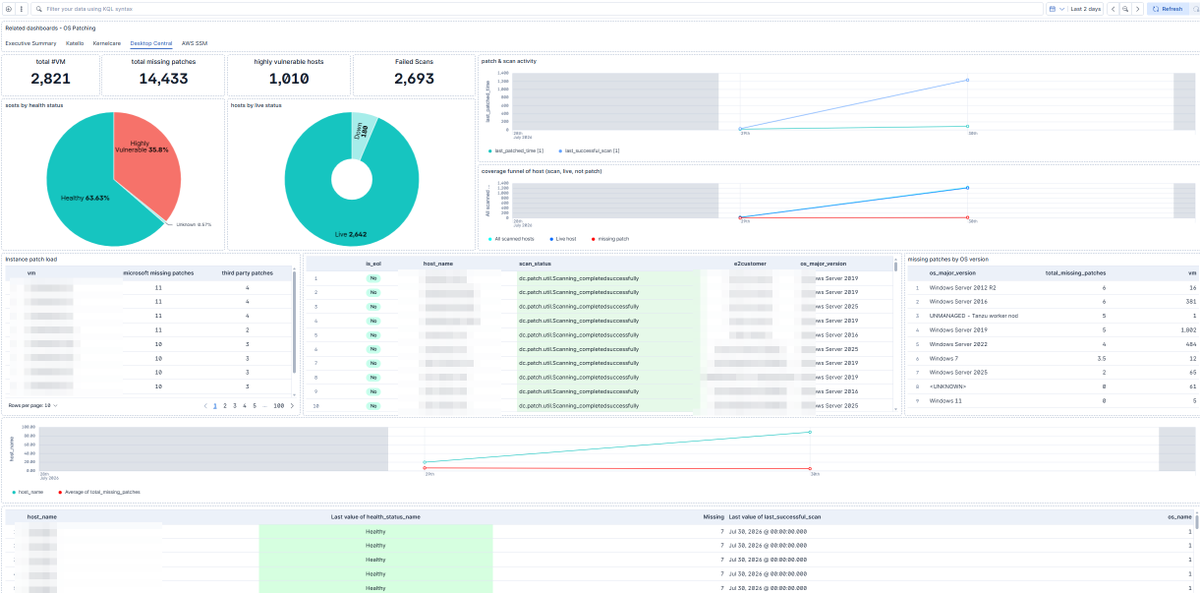1200x593 pixels.
Task: Open Rows per page dropdown
Action: tap(33, 405)
